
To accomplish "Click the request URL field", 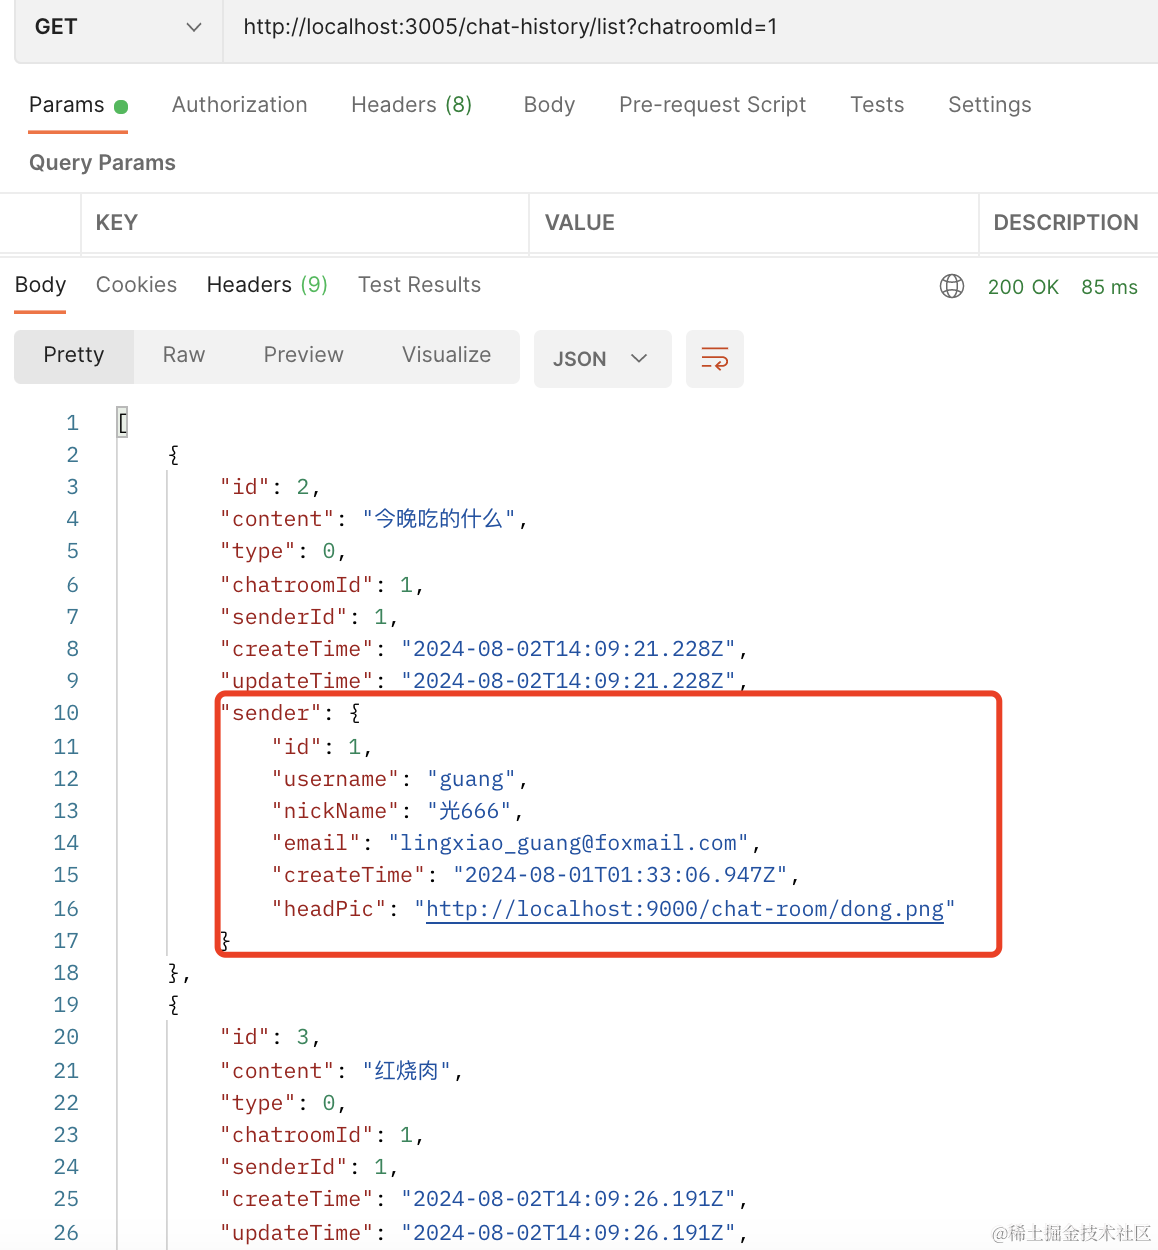I will pos(680,28).
